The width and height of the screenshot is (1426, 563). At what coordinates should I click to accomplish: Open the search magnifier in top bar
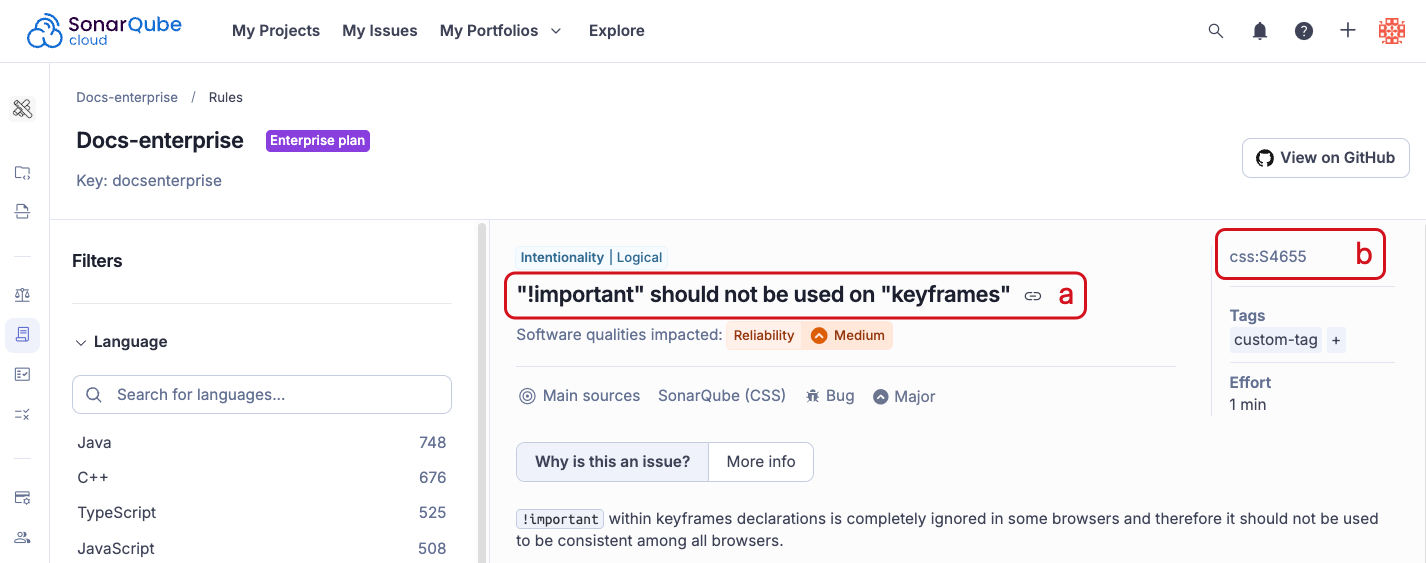(1216, 31)
